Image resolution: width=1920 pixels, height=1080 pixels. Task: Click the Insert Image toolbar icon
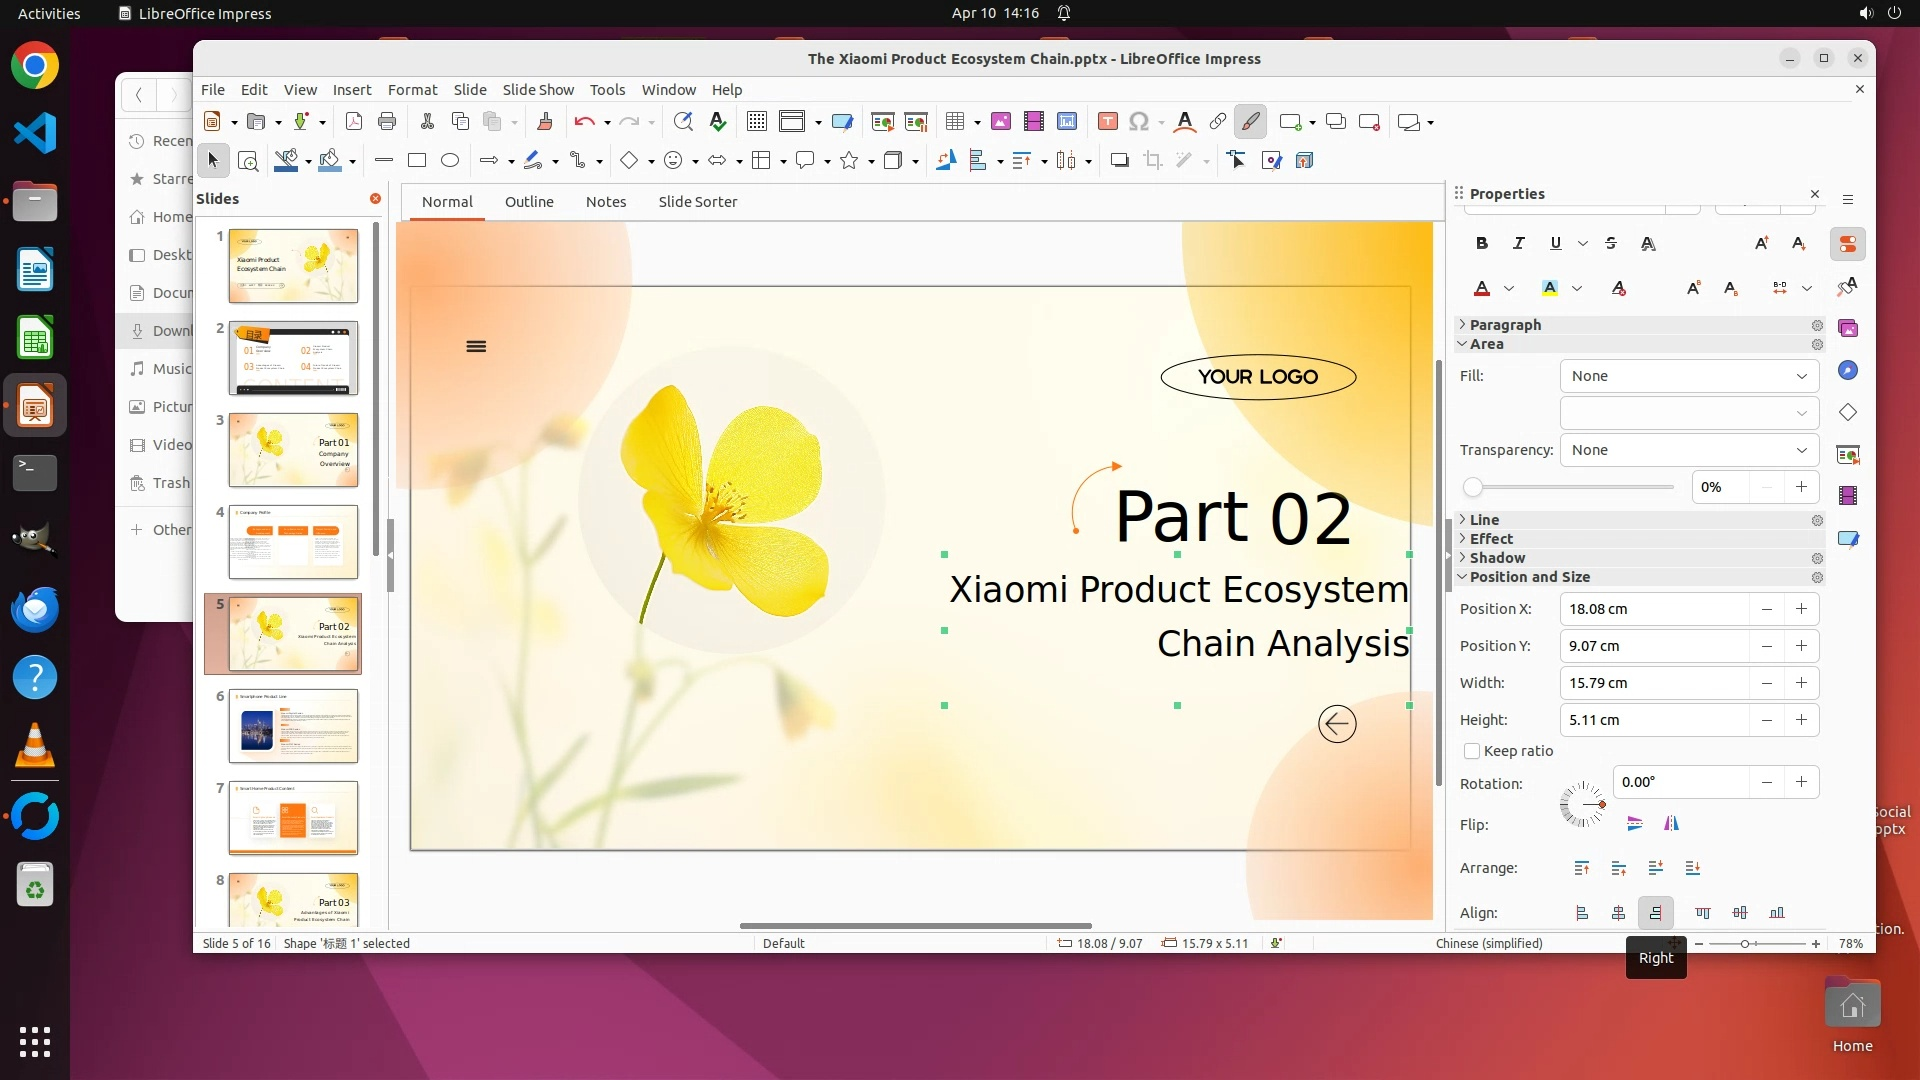[1000, 122]
